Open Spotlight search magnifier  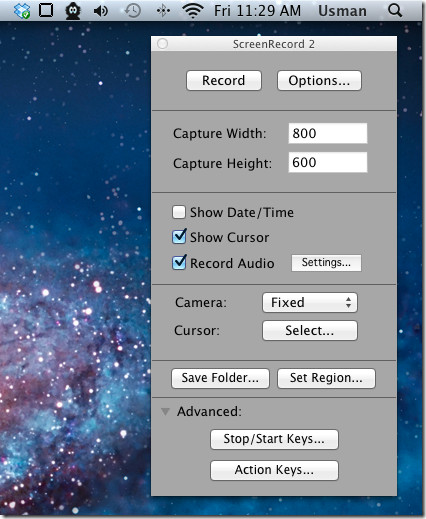(395, 11)
